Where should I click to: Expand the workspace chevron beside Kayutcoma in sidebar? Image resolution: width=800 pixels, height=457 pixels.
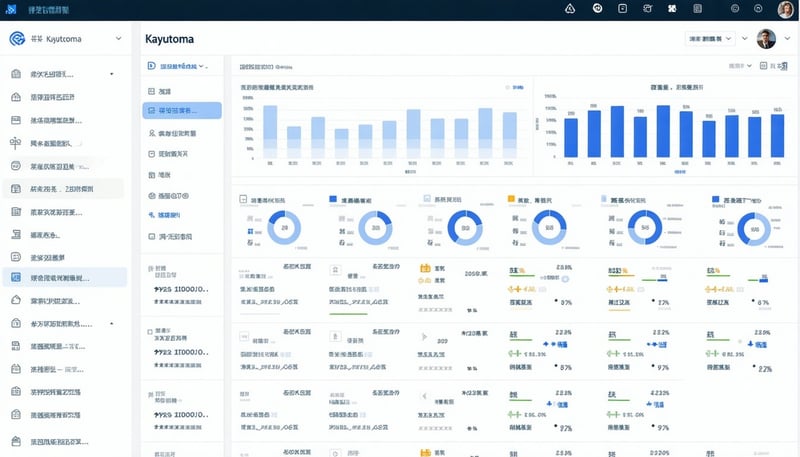point(118,38)
